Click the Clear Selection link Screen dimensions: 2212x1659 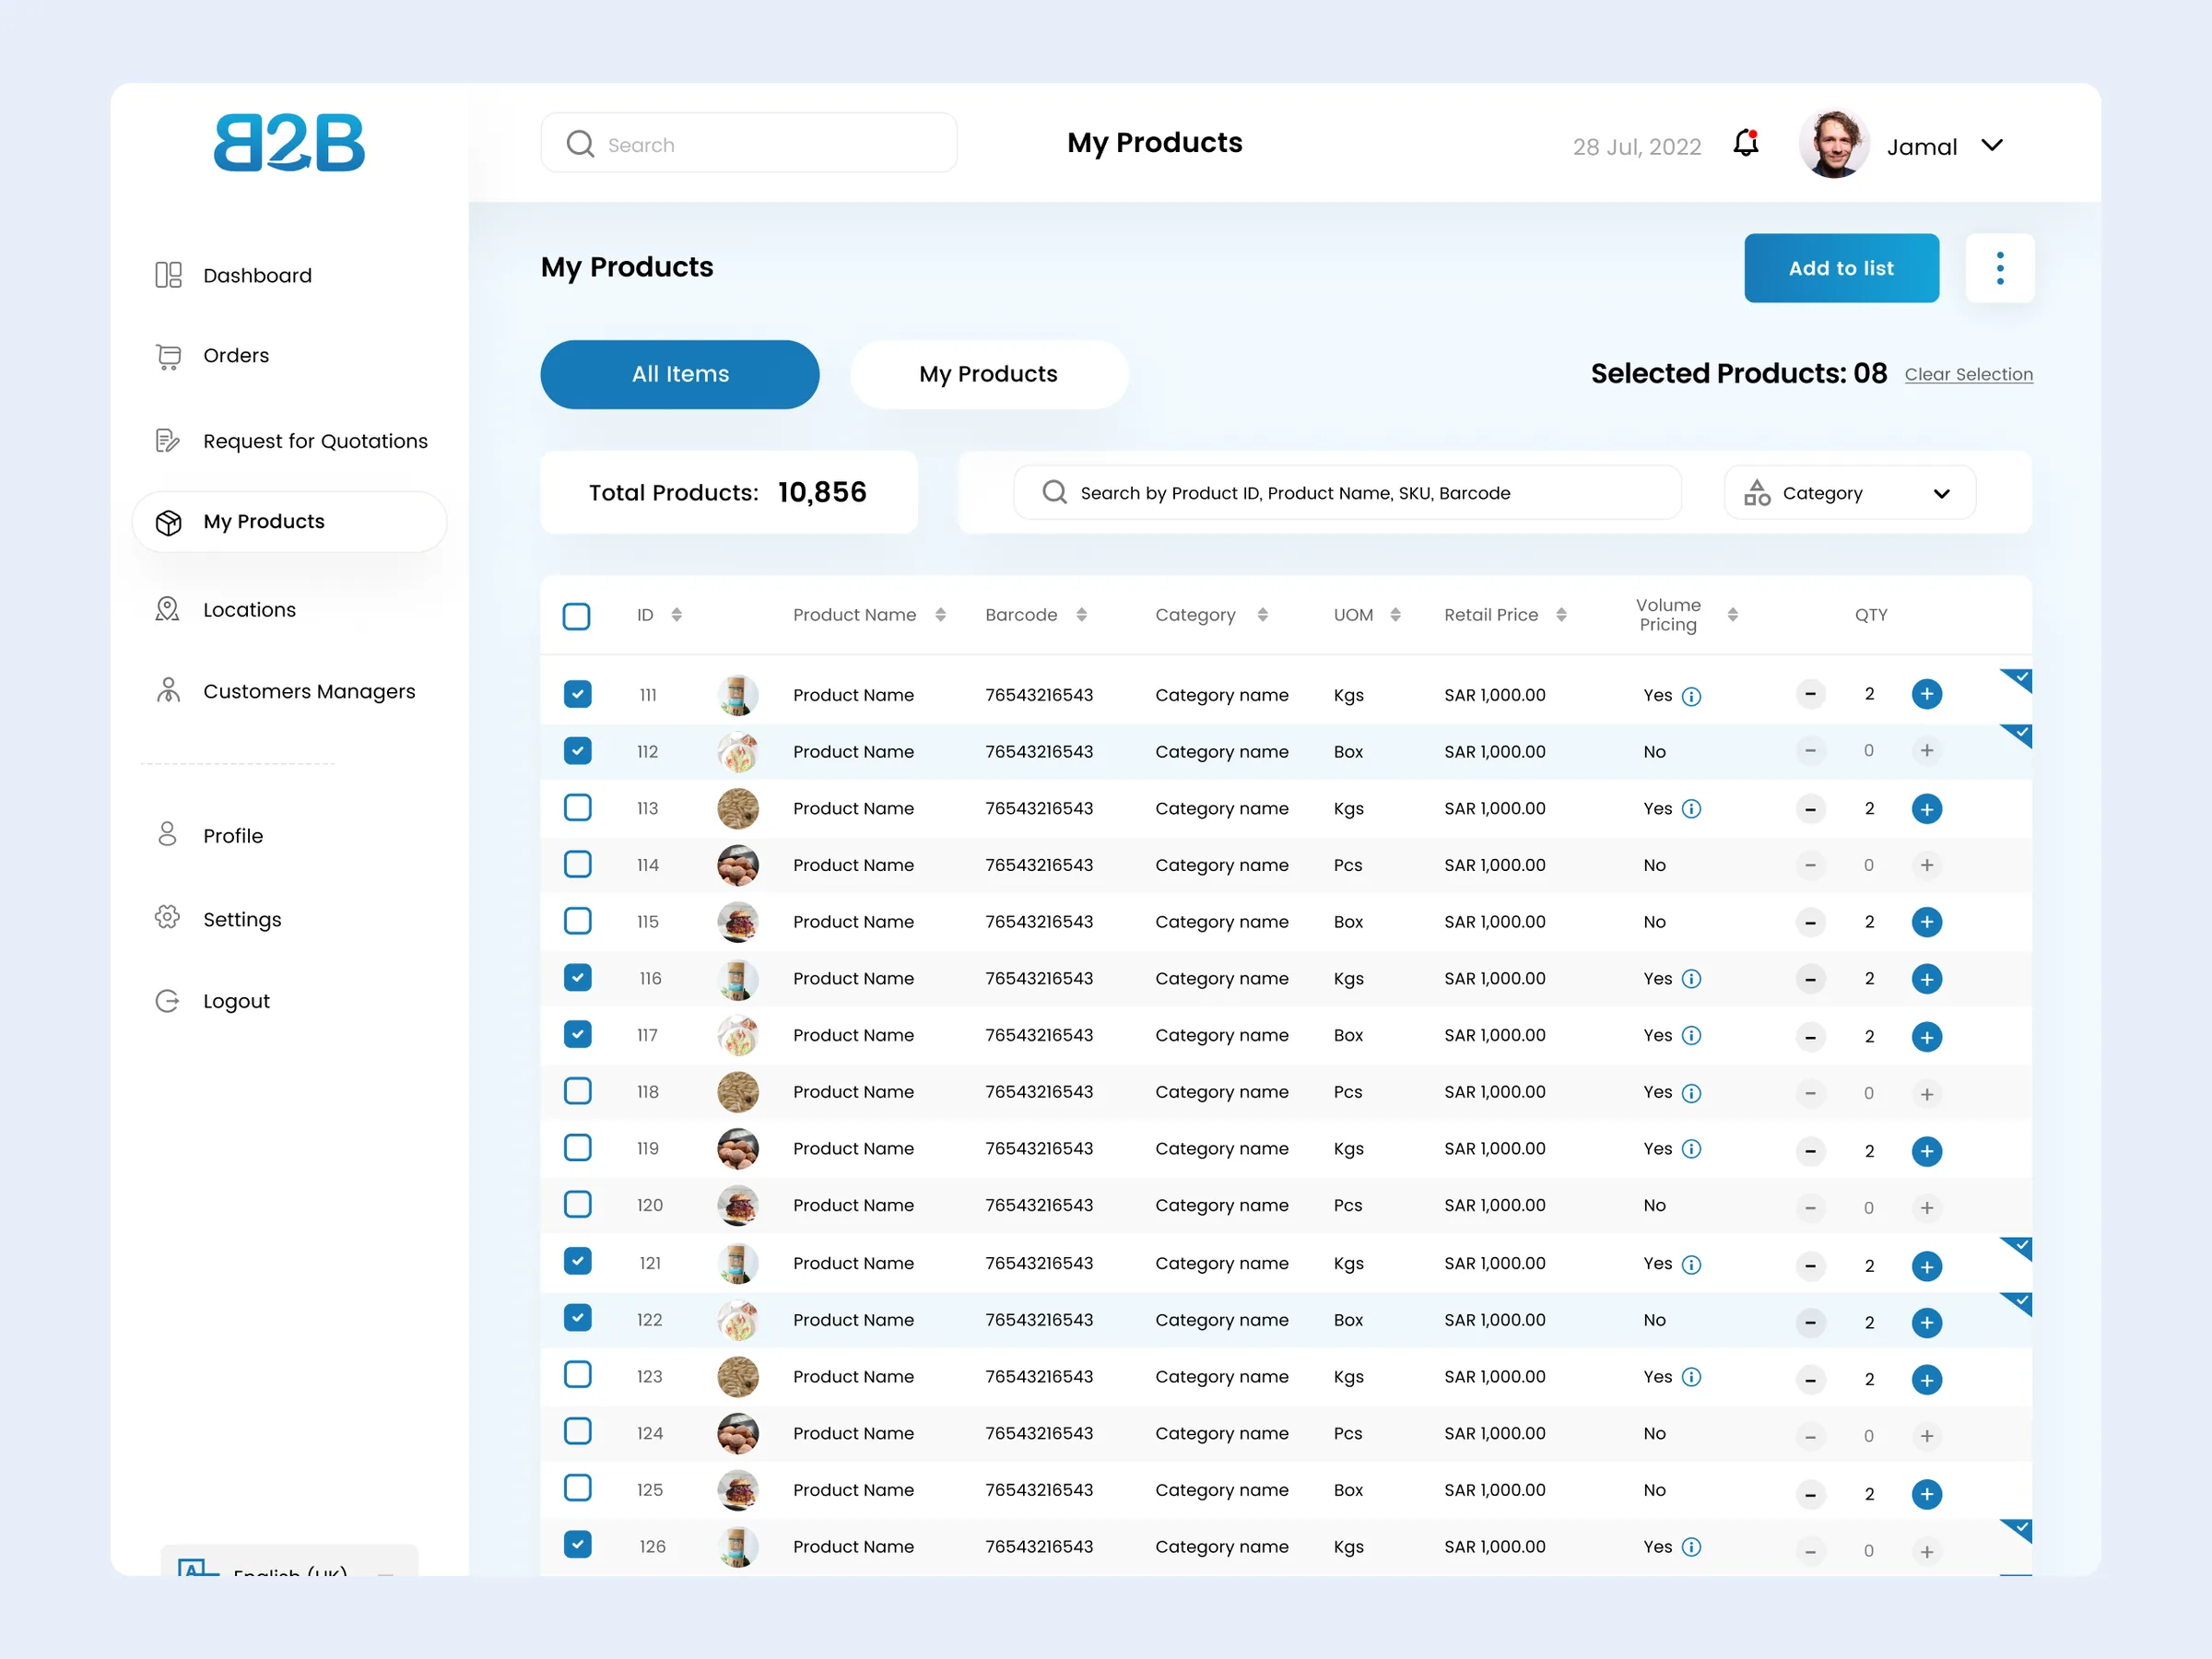[x=1968, y=374]
